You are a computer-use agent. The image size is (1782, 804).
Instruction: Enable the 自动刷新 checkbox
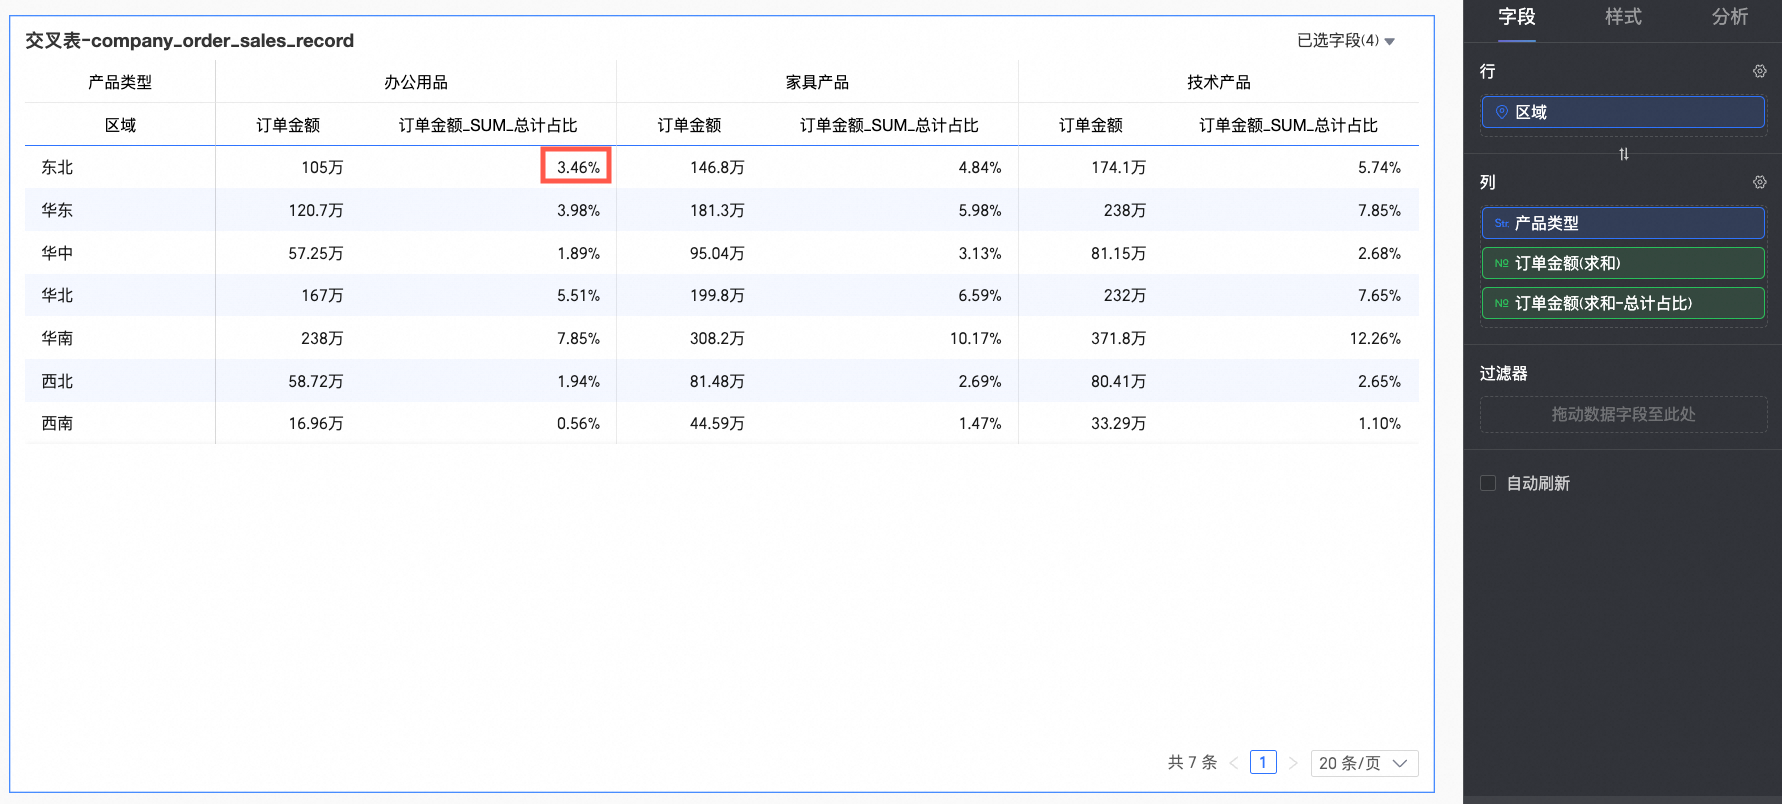[1488, 483]
